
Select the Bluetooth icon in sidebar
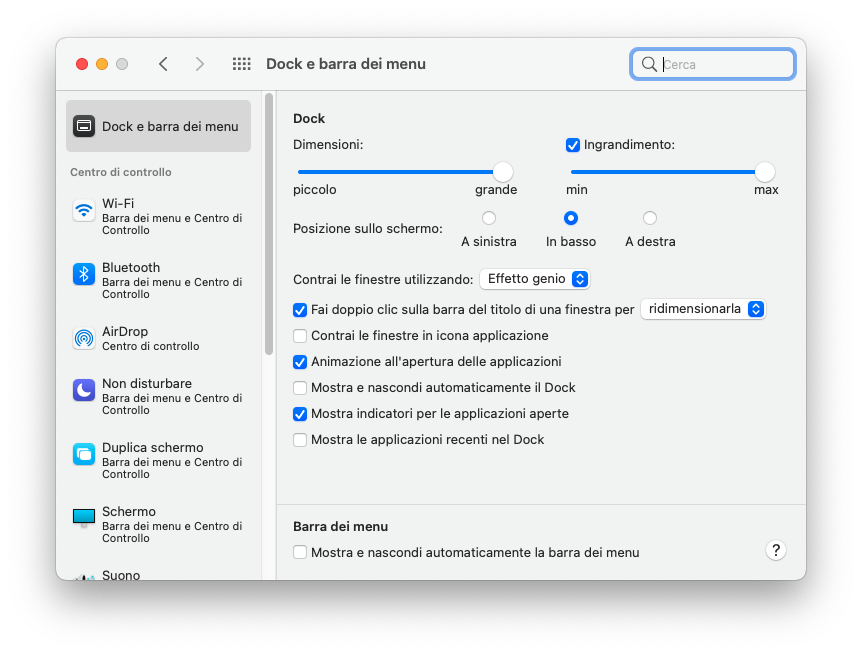[x=84, y=274]
